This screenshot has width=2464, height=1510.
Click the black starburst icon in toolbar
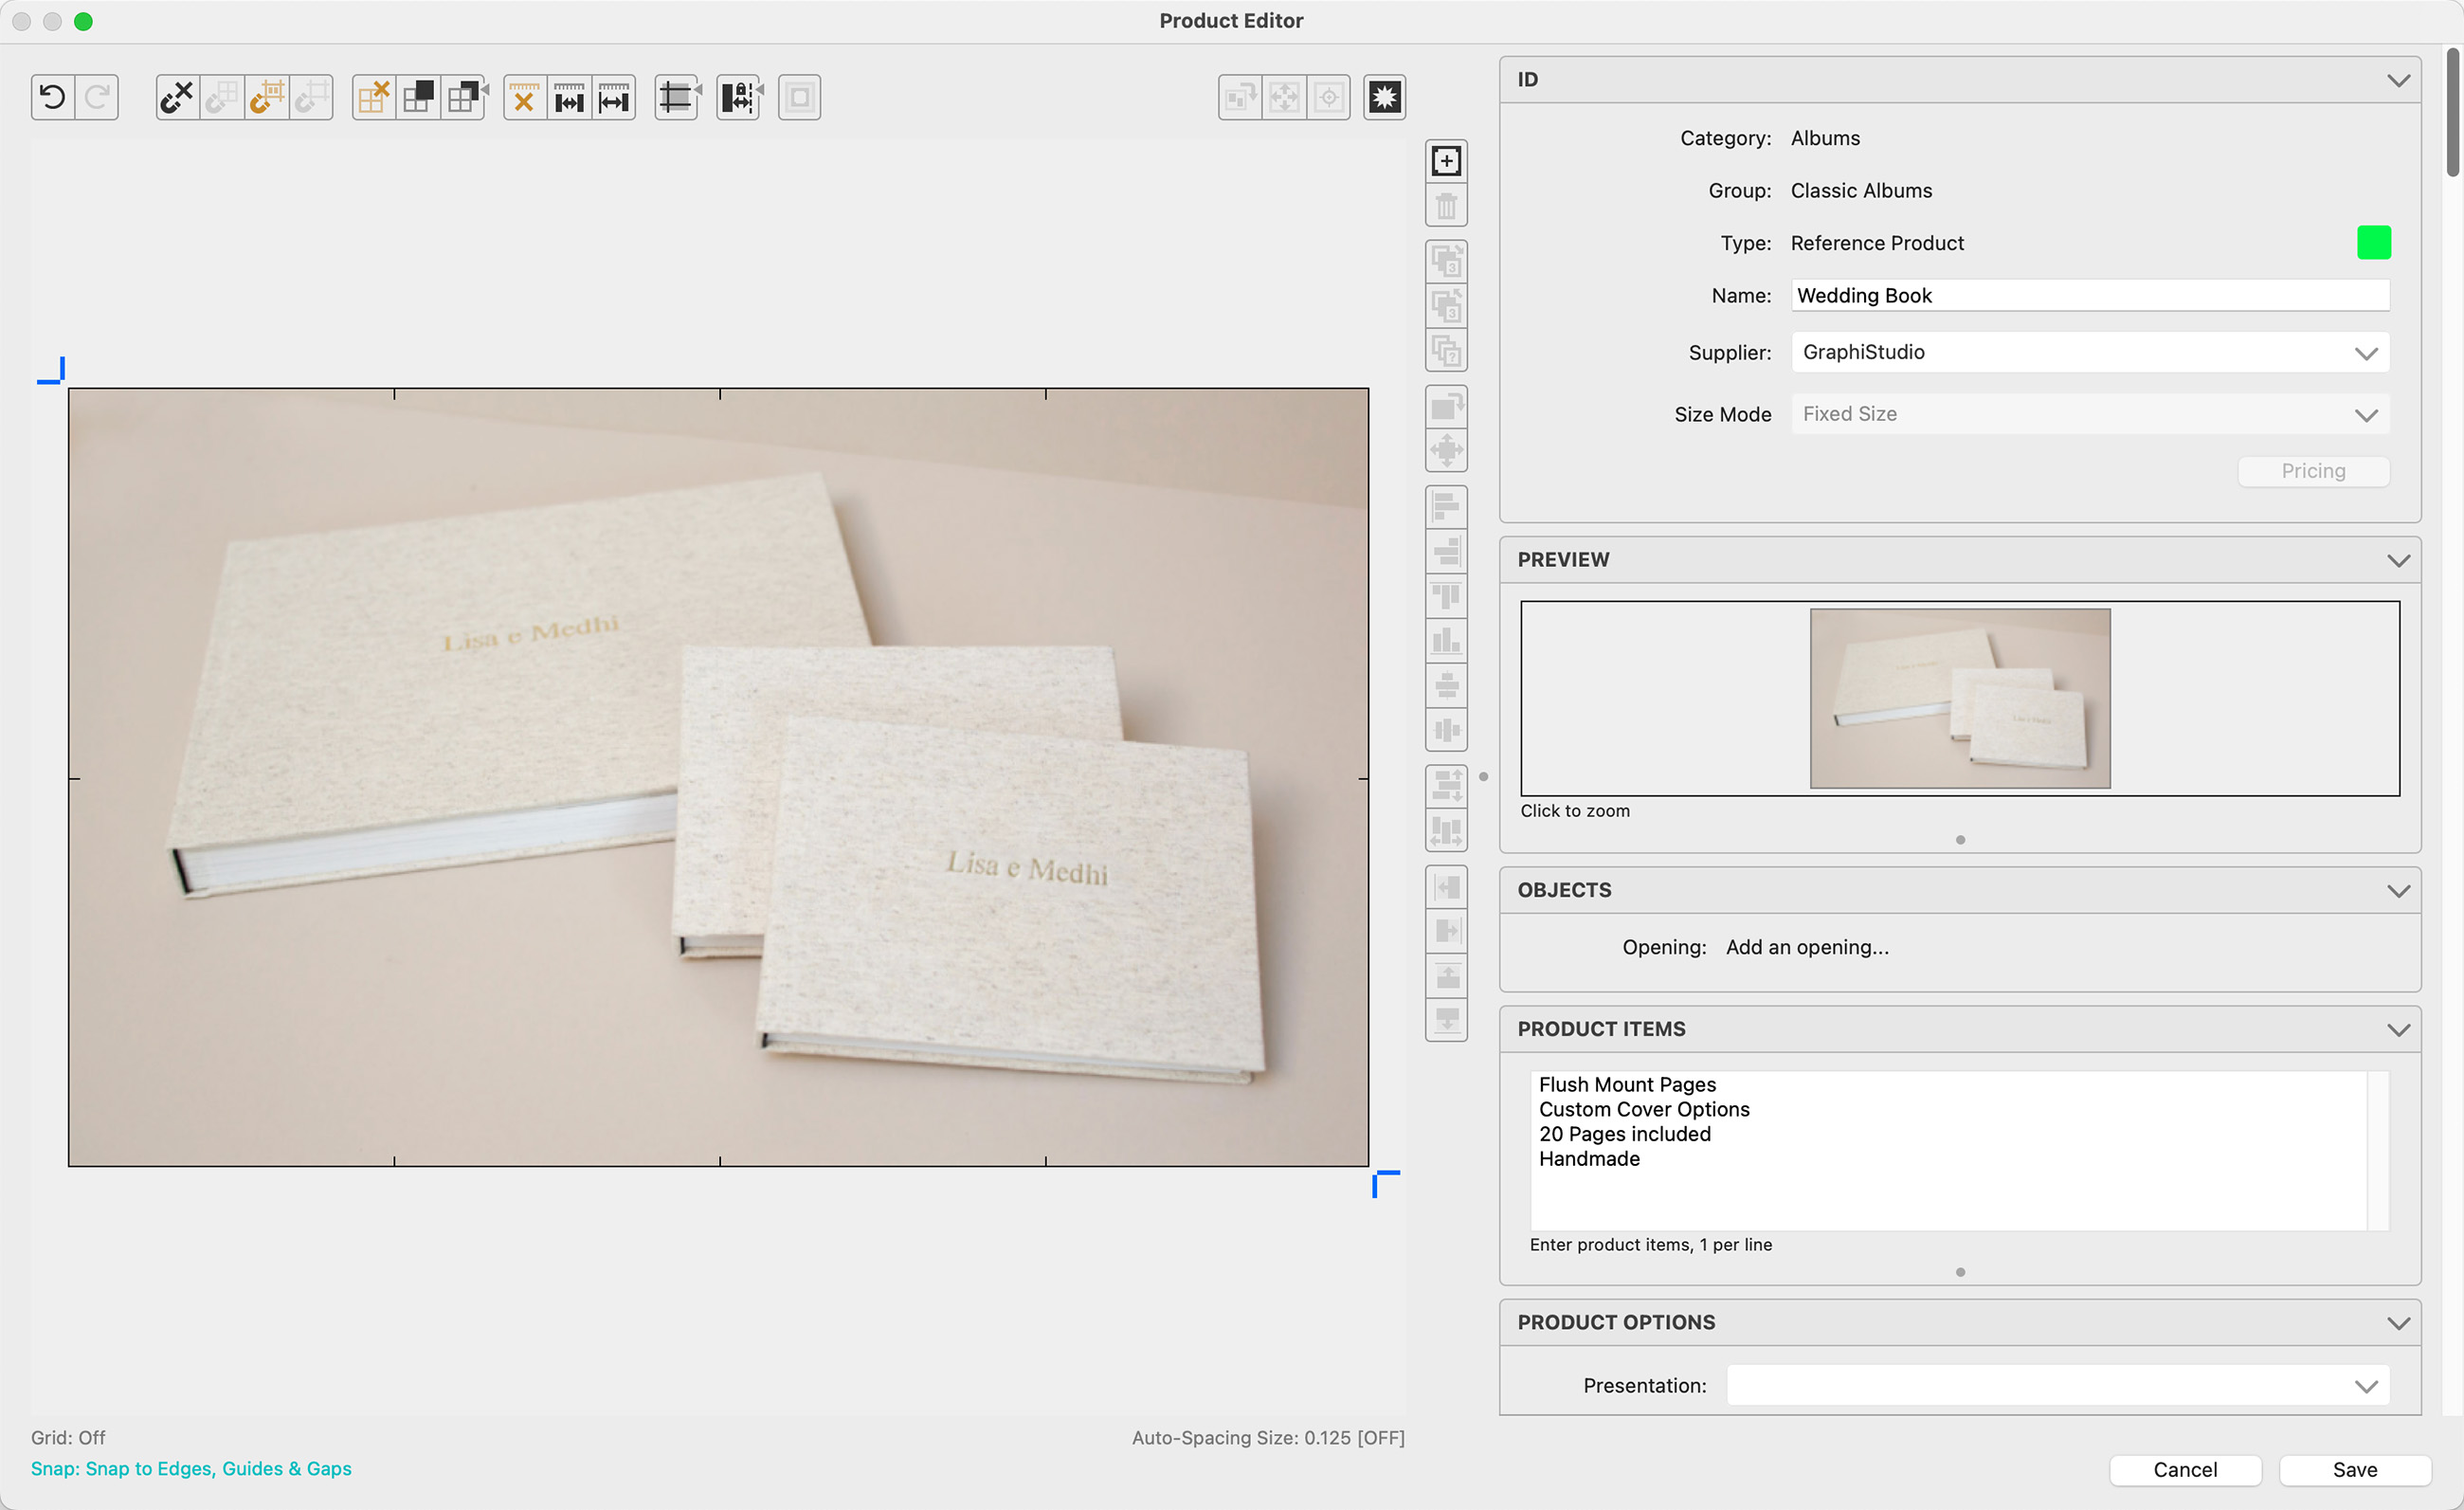tap(1384, 97)
